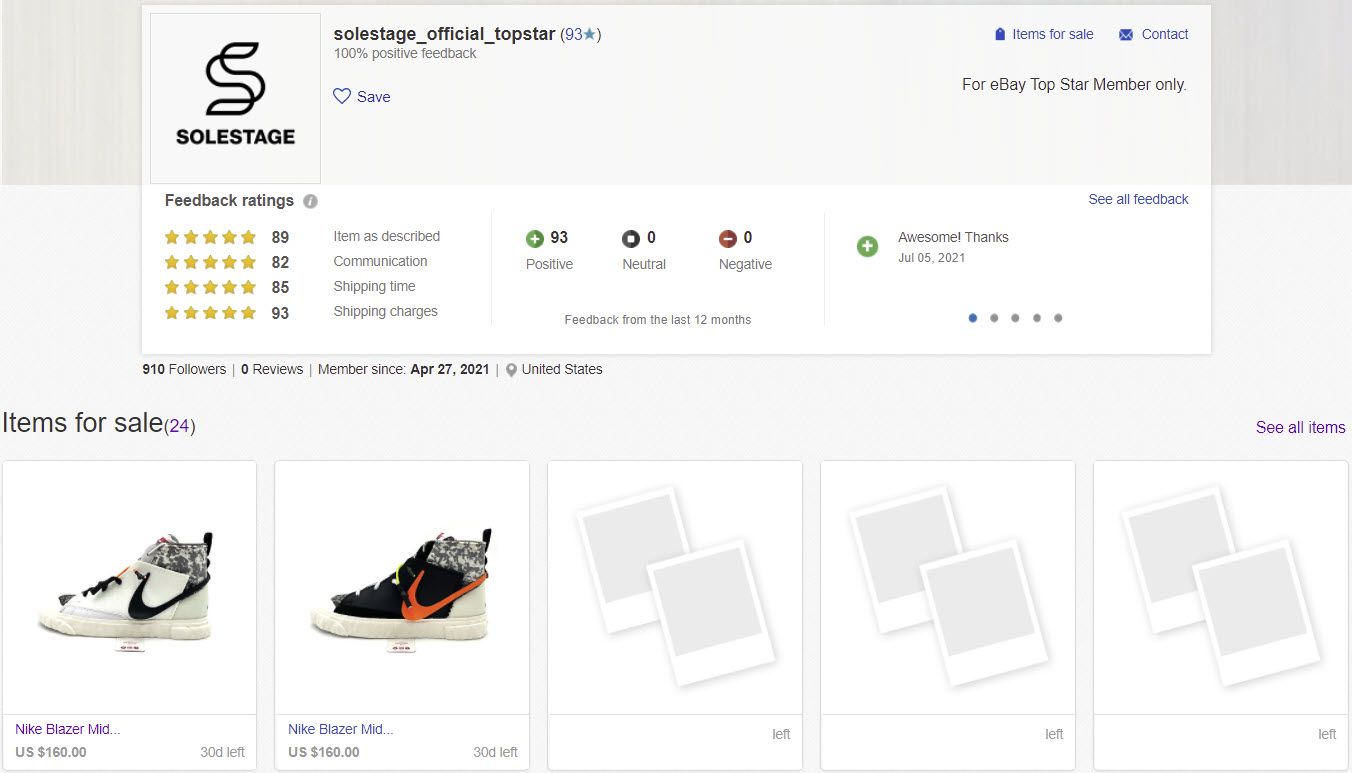Click the 910 Followers text

[x=184, y=369]
